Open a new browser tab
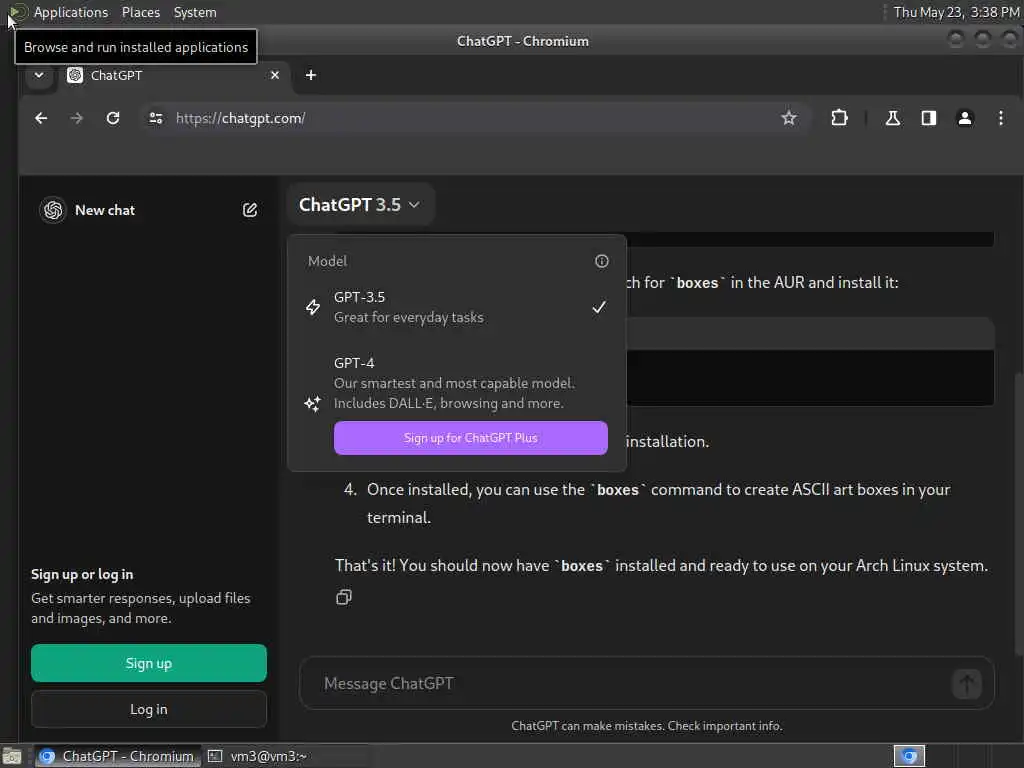Screen dimensions: 1024x768 click(x=311, y=75)
